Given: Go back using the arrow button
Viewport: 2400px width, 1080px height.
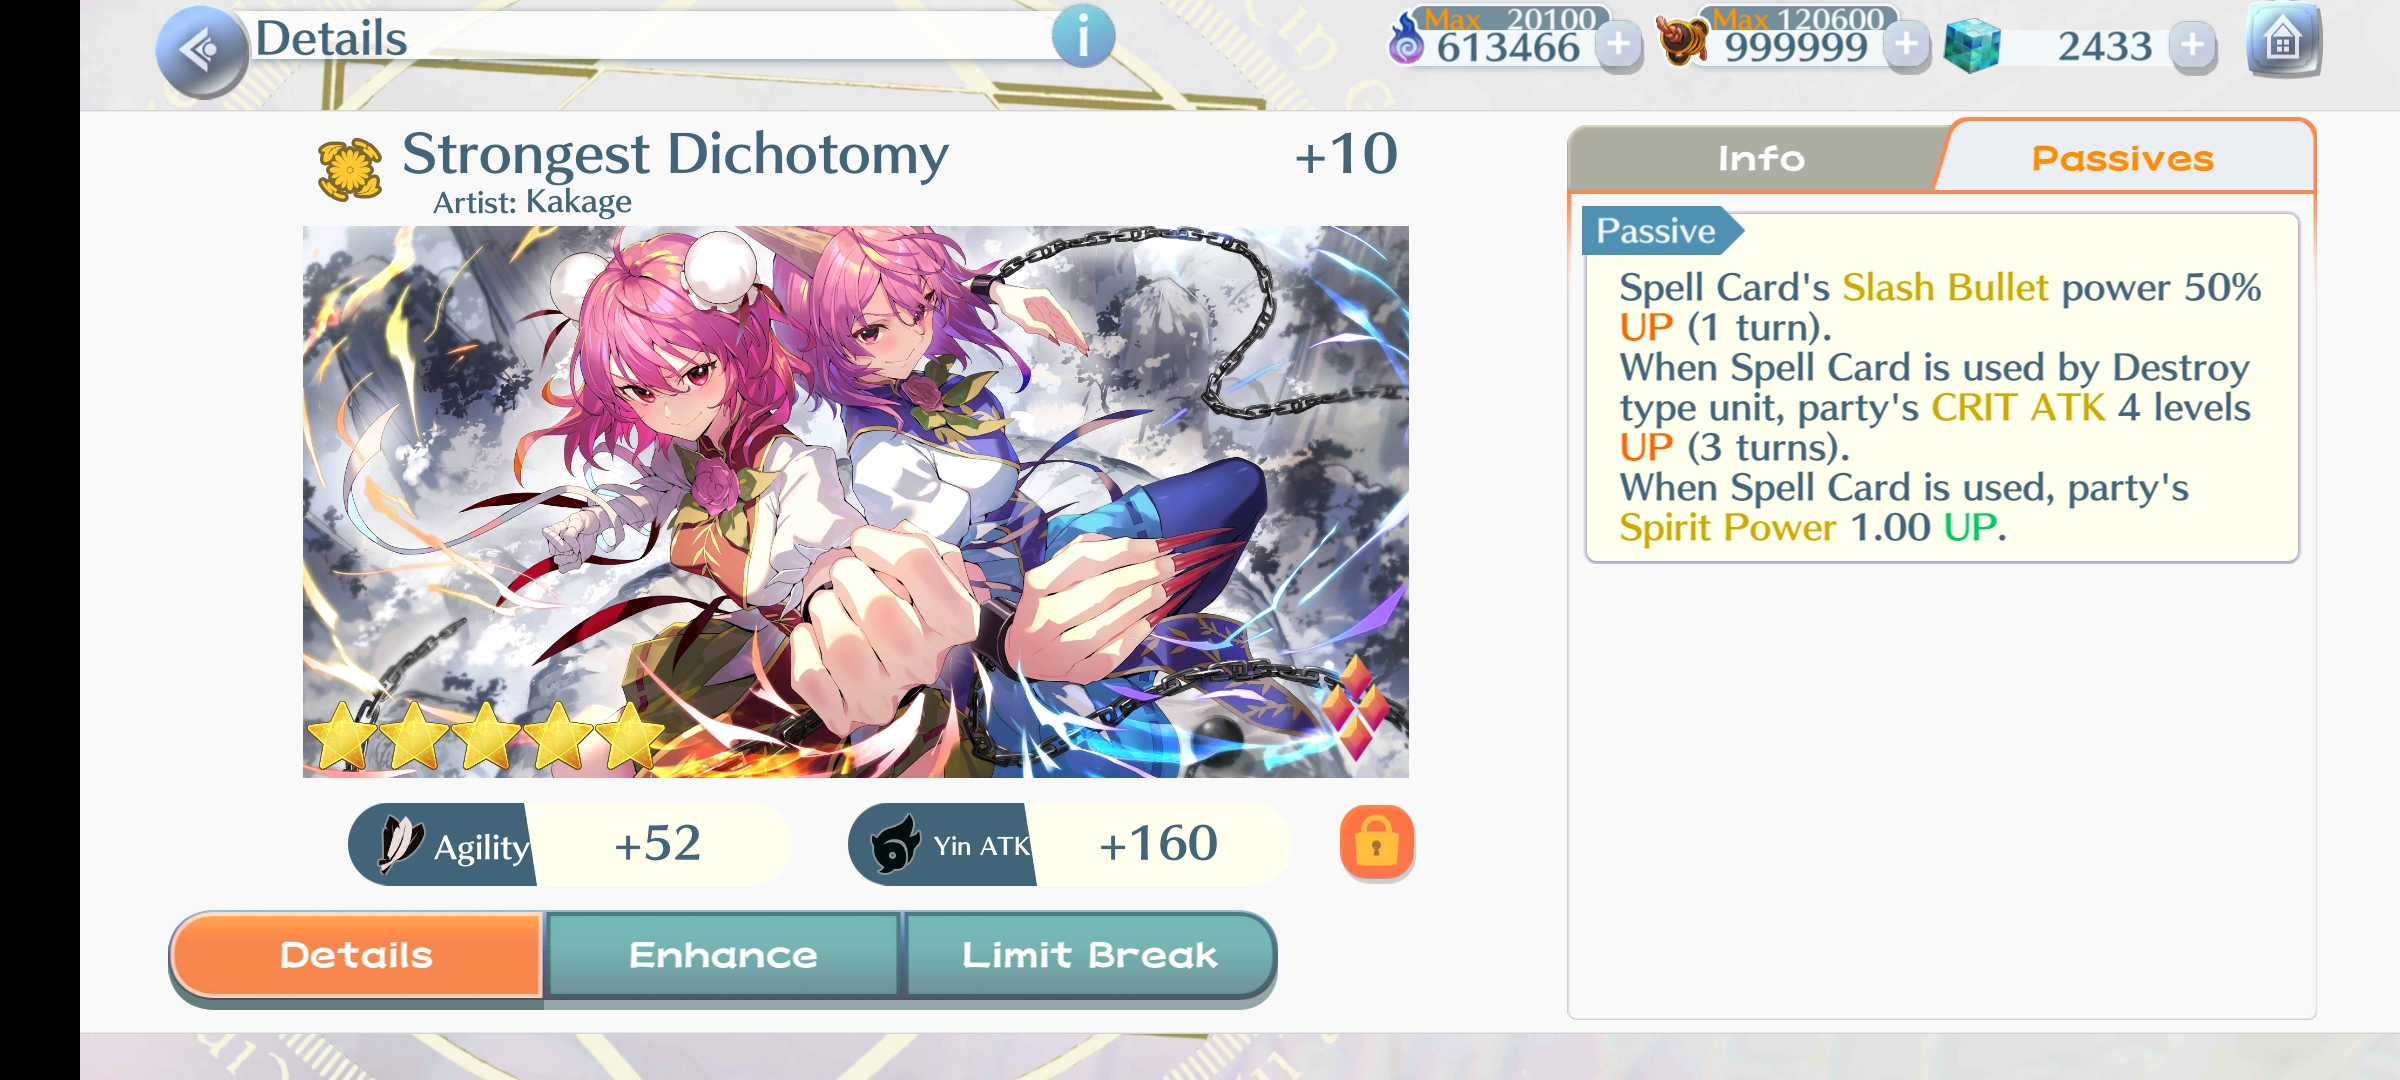Looking at the screenshot, I should [202, 51].
